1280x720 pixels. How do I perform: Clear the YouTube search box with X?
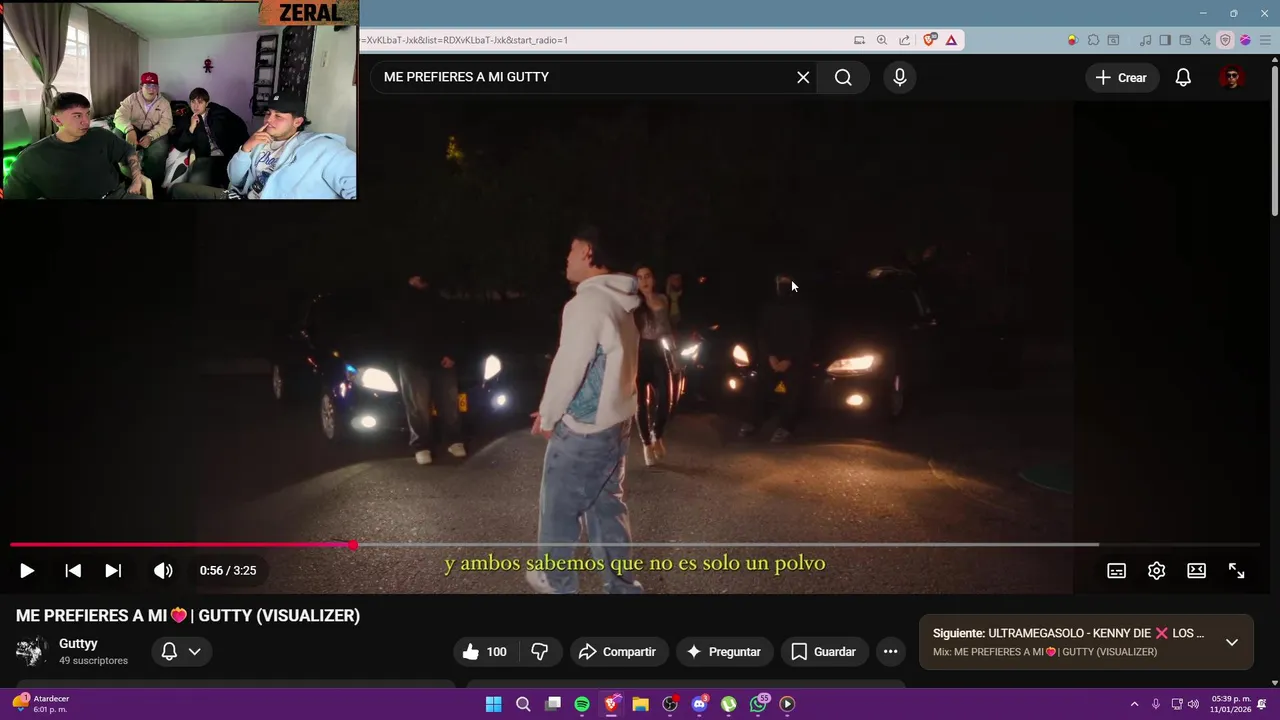(x=803, y=77)
